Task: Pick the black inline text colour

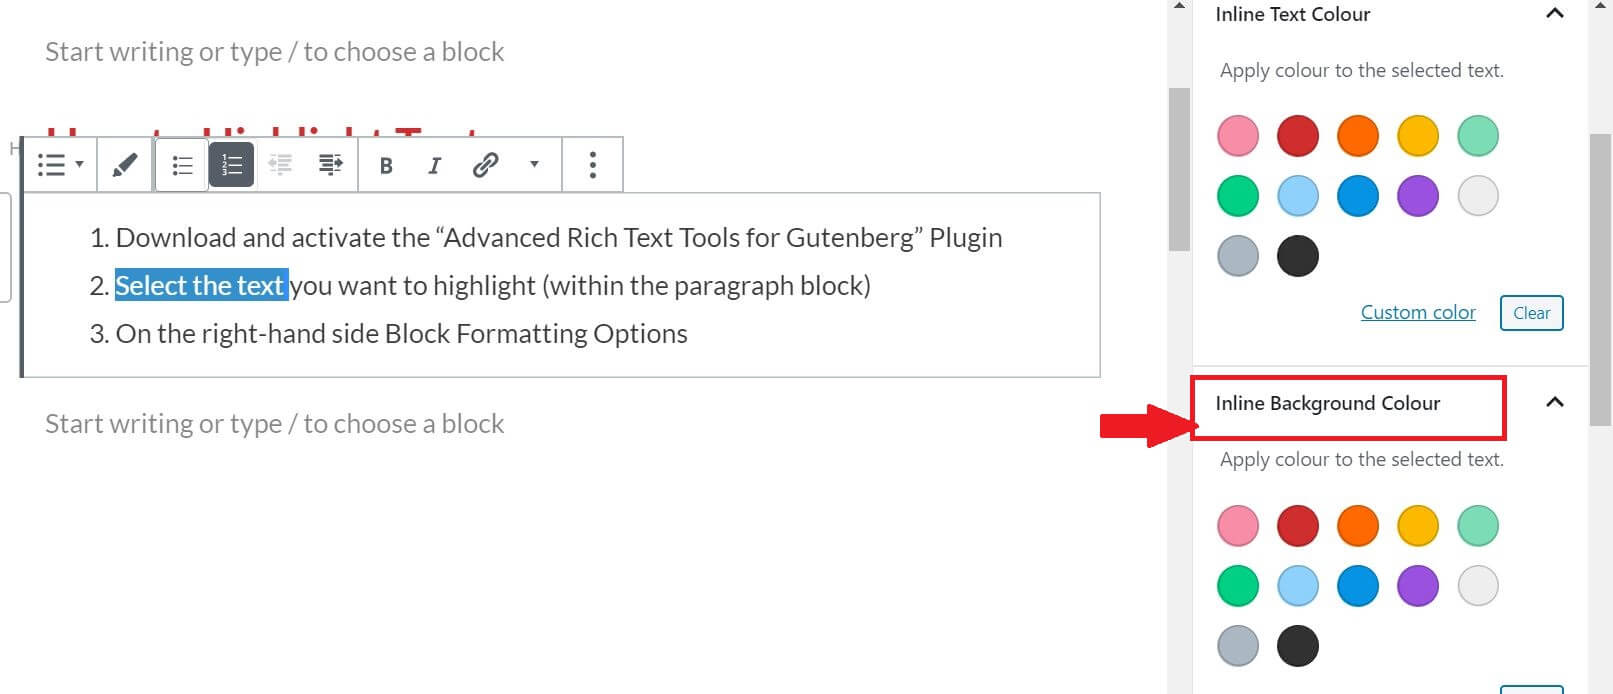Action: tap(1297, 256)
